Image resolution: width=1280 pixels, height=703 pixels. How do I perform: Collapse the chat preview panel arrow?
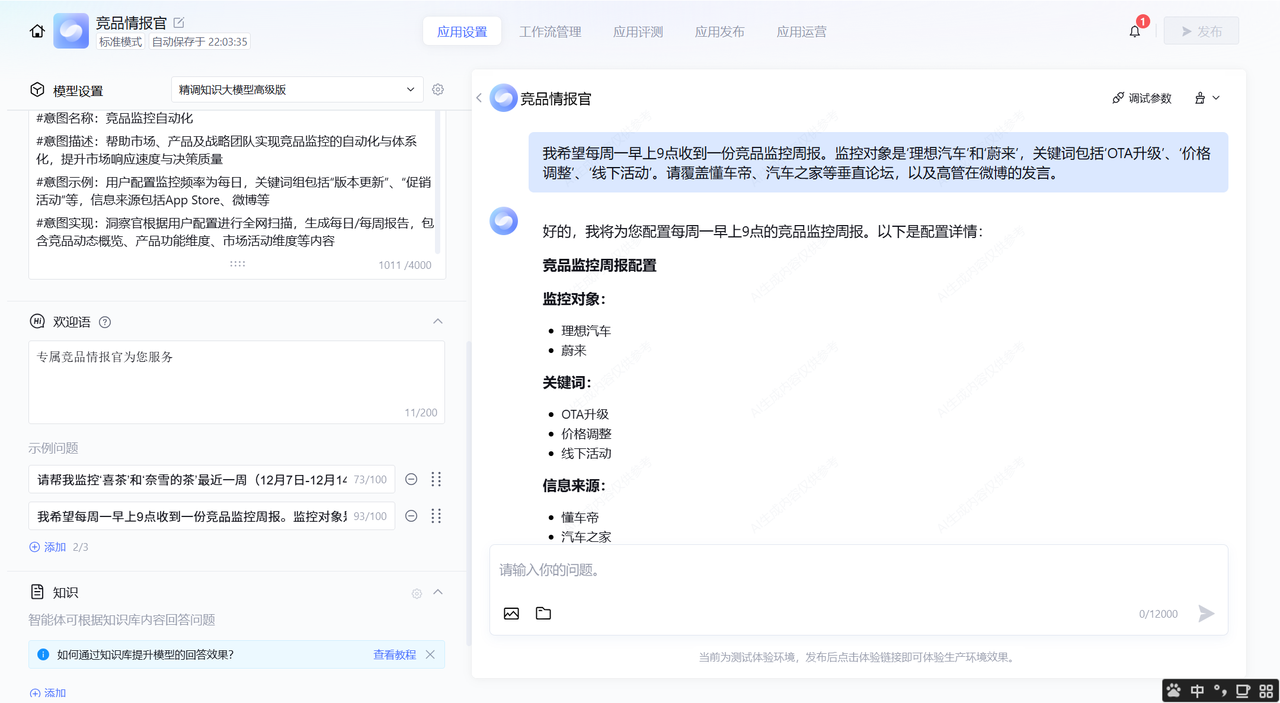pos(479,98)
